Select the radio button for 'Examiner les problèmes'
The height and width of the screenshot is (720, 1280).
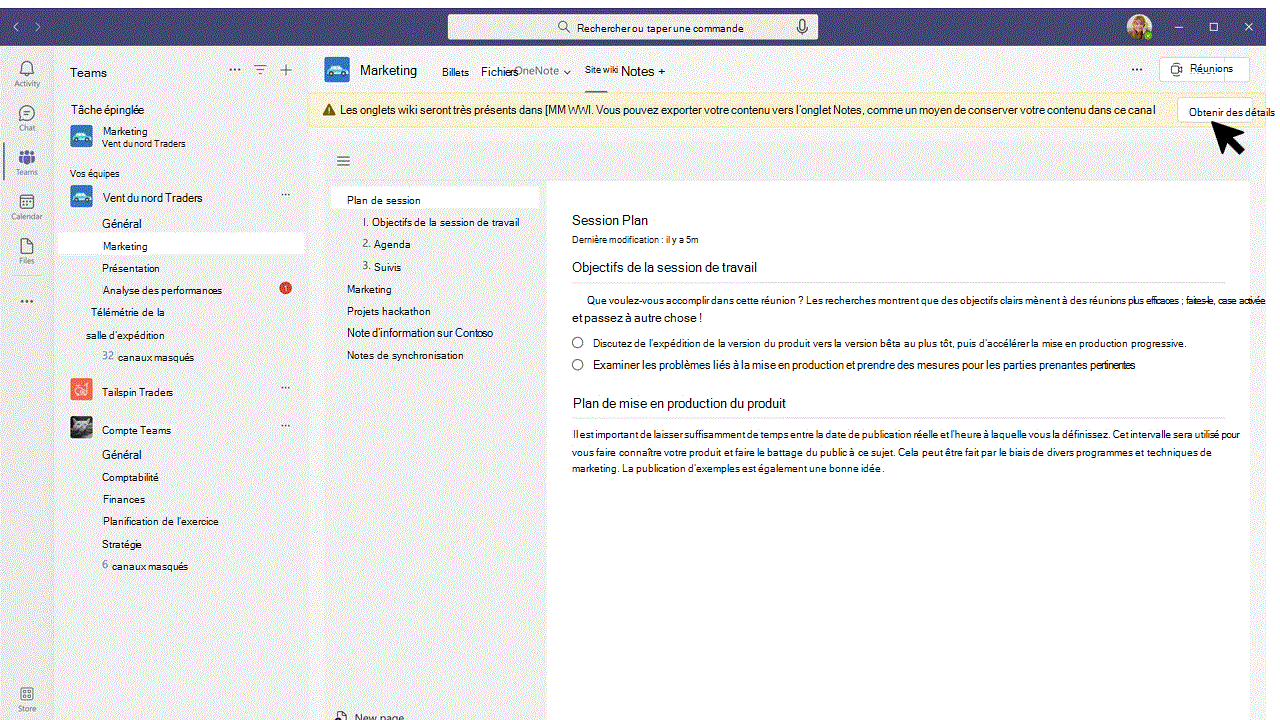tap(578, 365)
